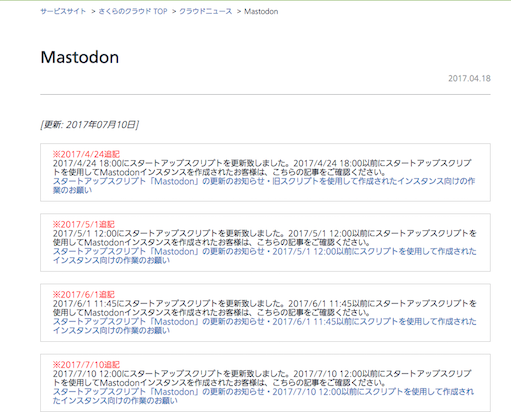Click the ※2017/5/1追記 red heading
The width and height of the screenshot is (511, 412).
pos(84,224)
